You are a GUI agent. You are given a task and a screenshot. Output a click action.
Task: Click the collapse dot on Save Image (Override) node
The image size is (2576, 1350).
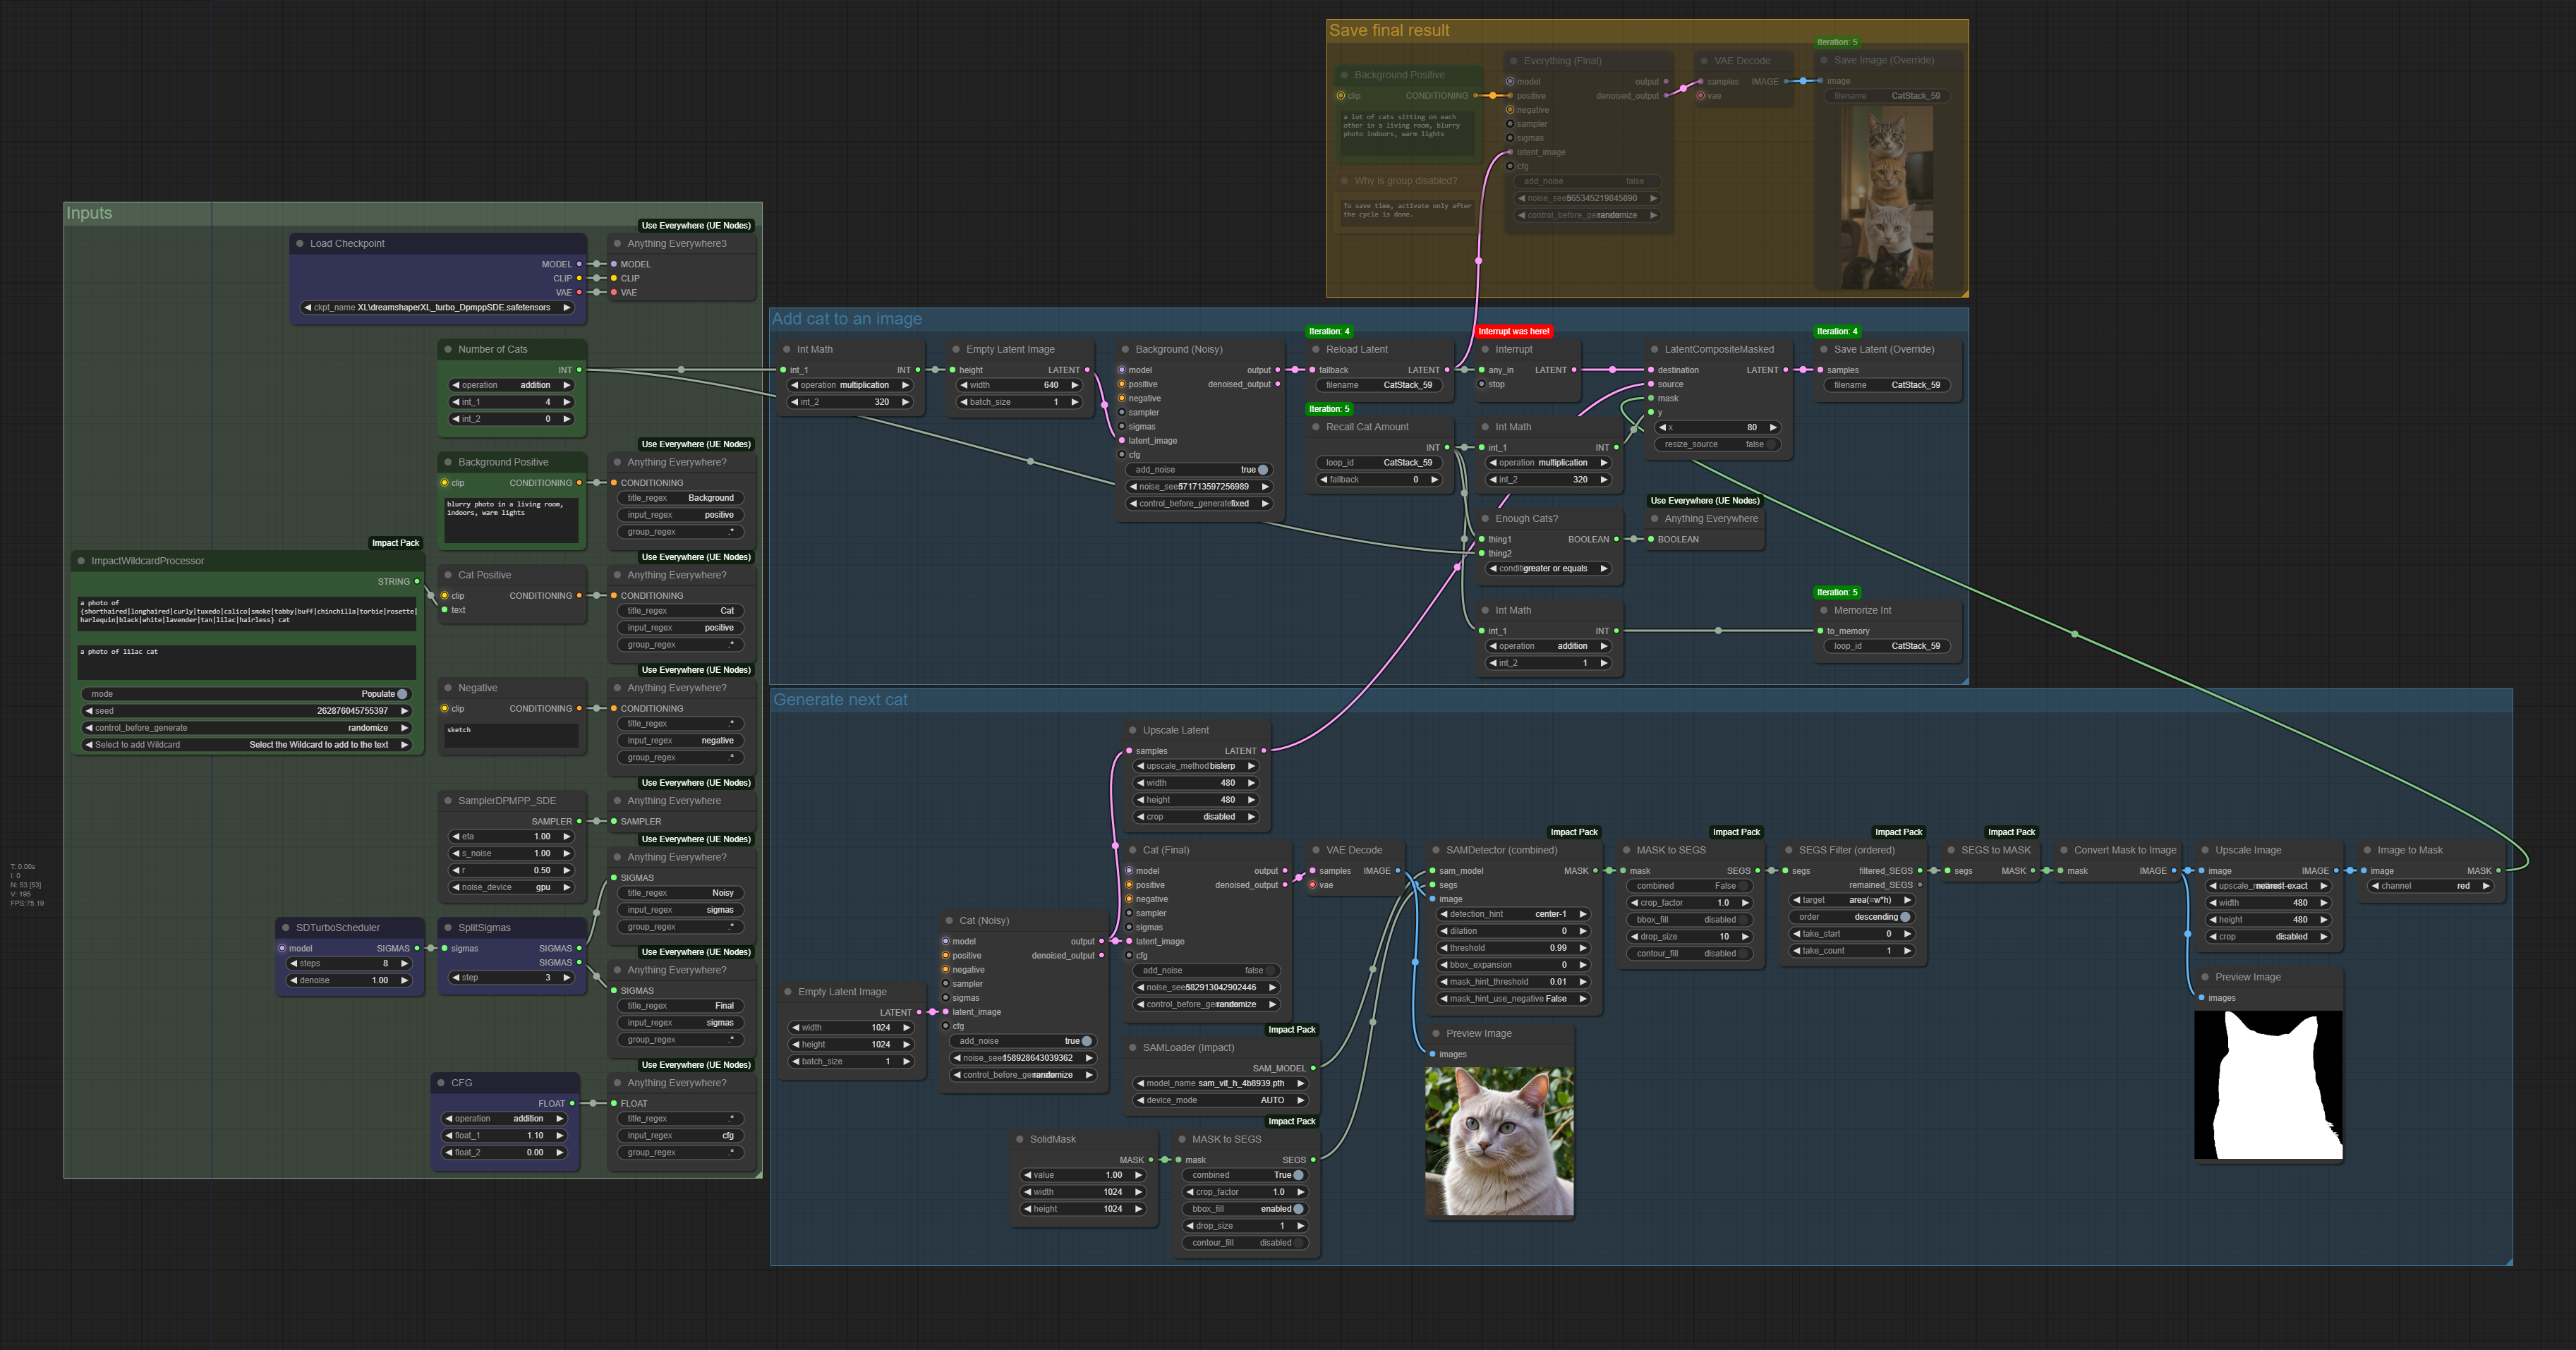click(1825, 60)
